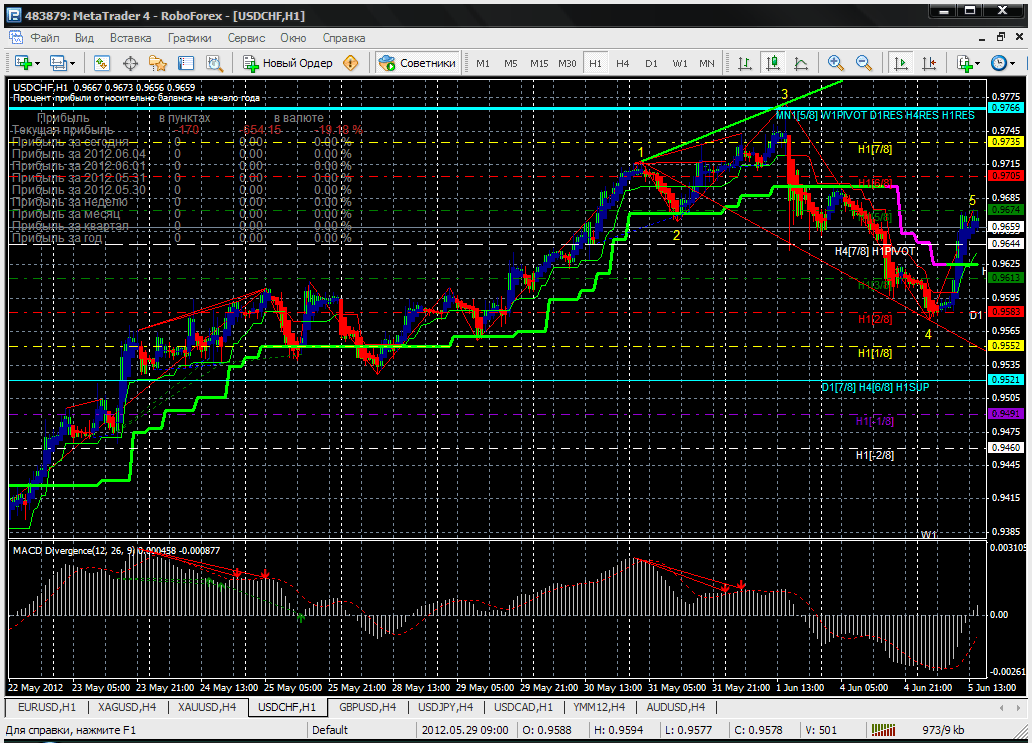Screen dimensions: 1032x743
Task: Select the H4 timeframe button
Action: [623, 63]
